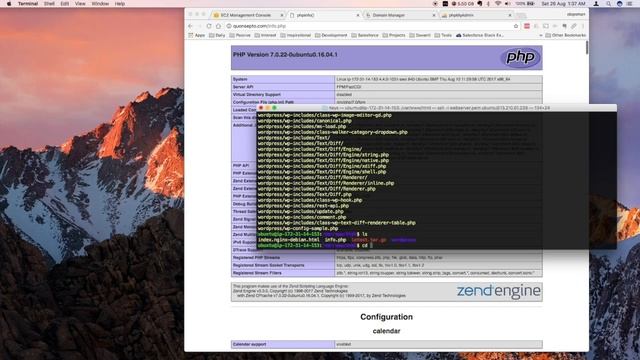640x360 pixels.
Task: Bookmark this page with the star icon
Action: coord(516,26)
